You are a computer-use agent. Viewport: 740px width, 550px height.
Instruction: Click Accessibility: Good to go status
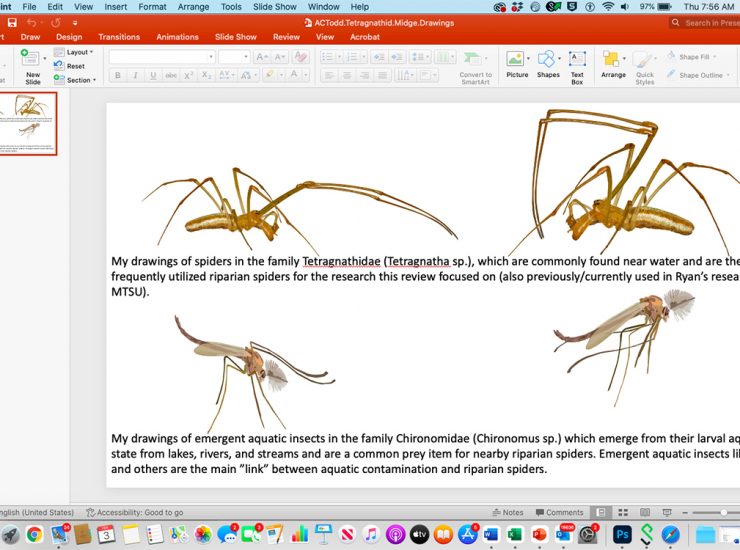point(134,512)
